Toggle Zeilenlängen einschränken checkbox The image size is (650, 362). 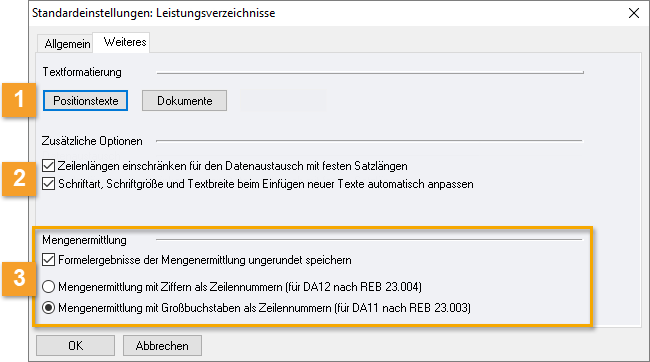[49, 166]
